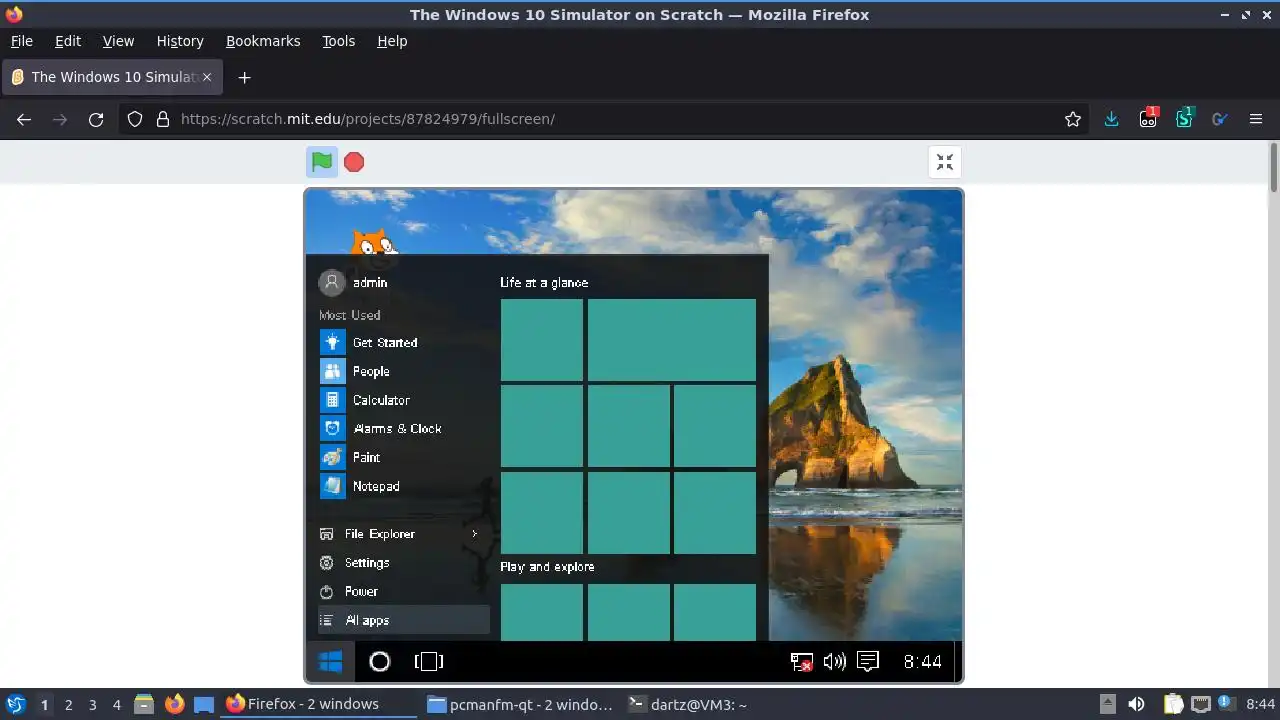Close the Windows 10 Simulator tab

coord(207,77)
